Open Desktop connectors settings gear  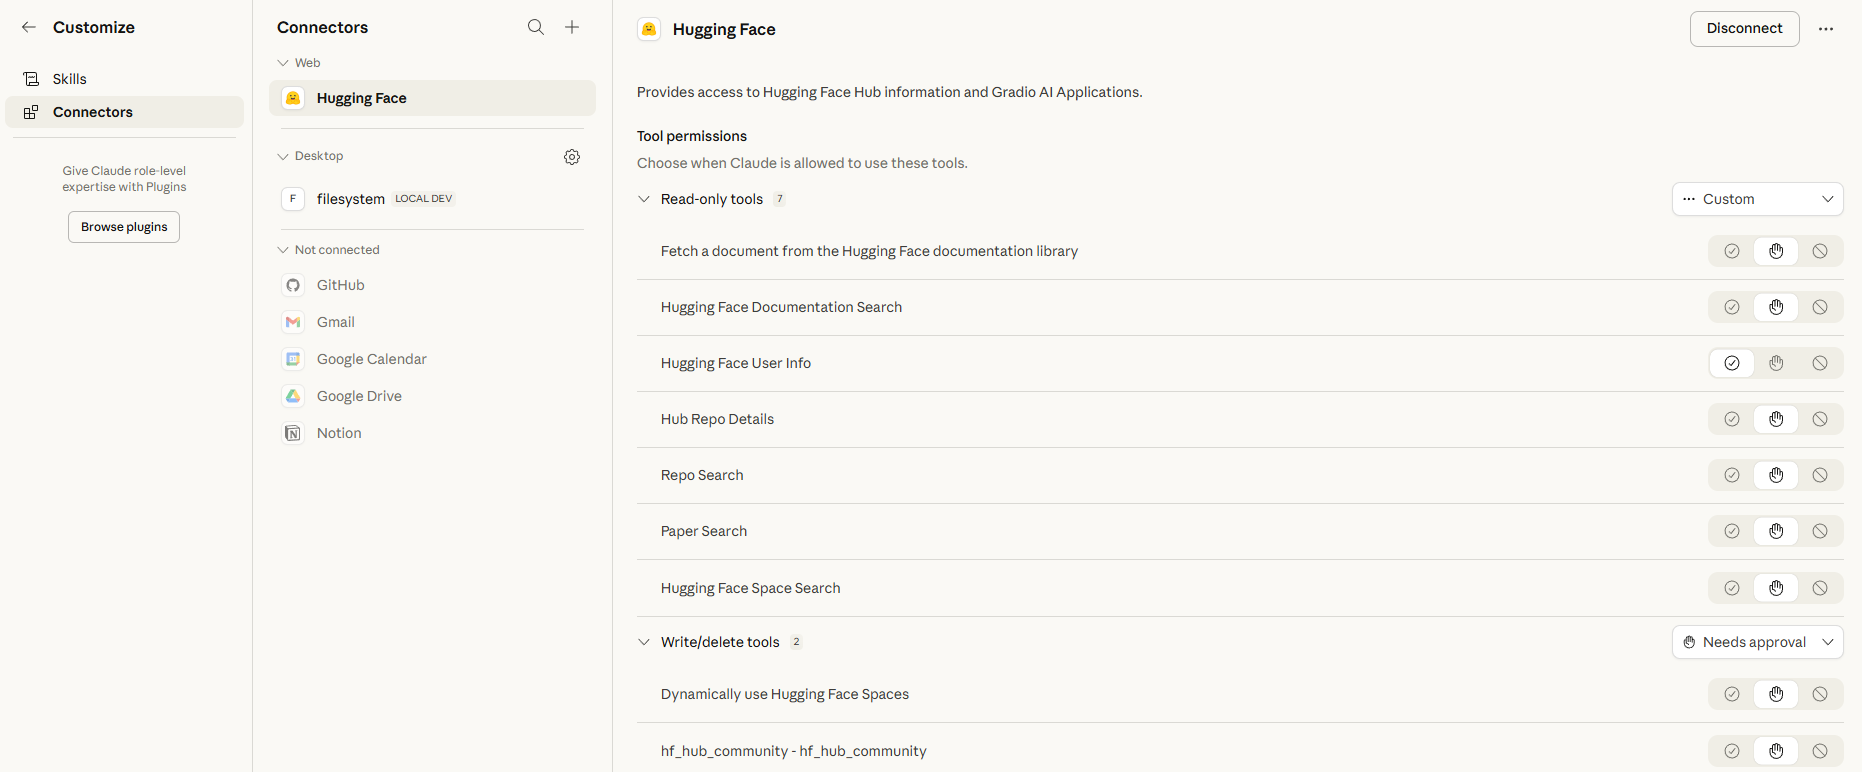tap(572, 157)
